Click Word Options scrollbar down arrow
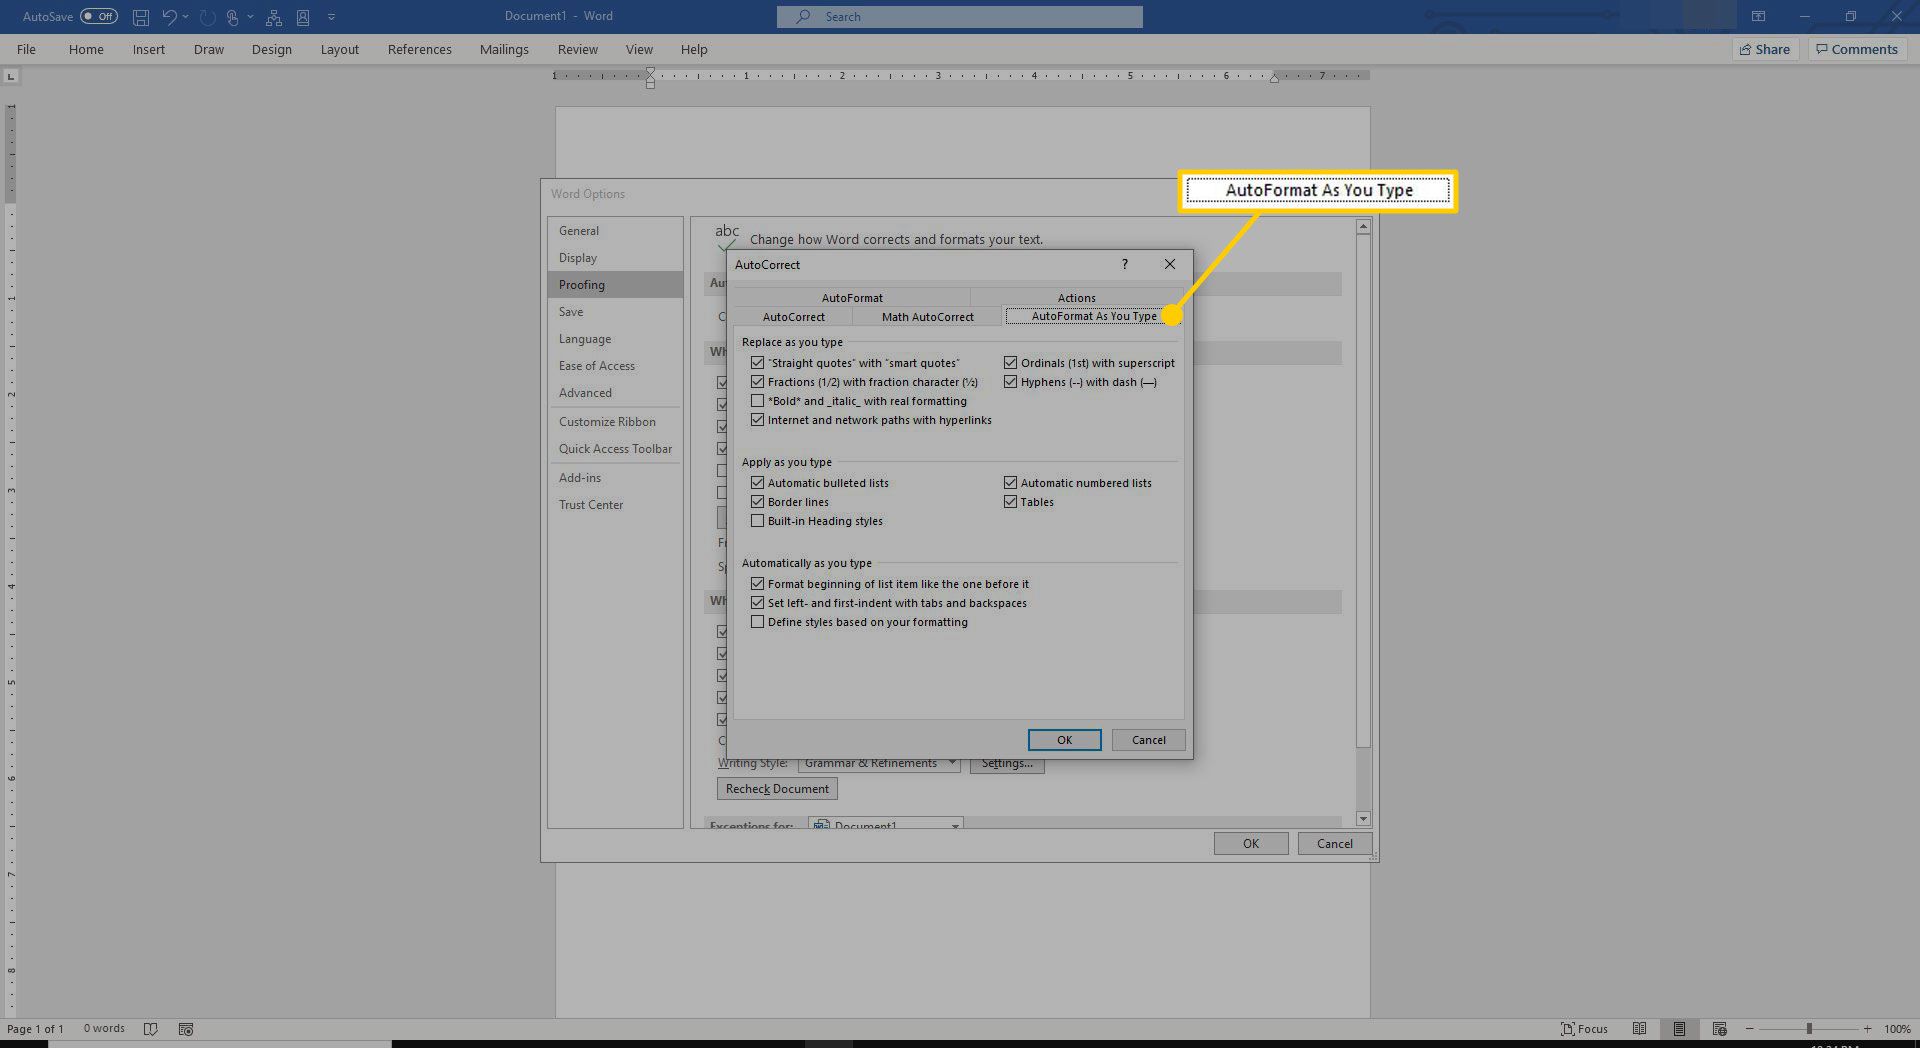The image size is (1920, 1048). tap(1363, 819)
